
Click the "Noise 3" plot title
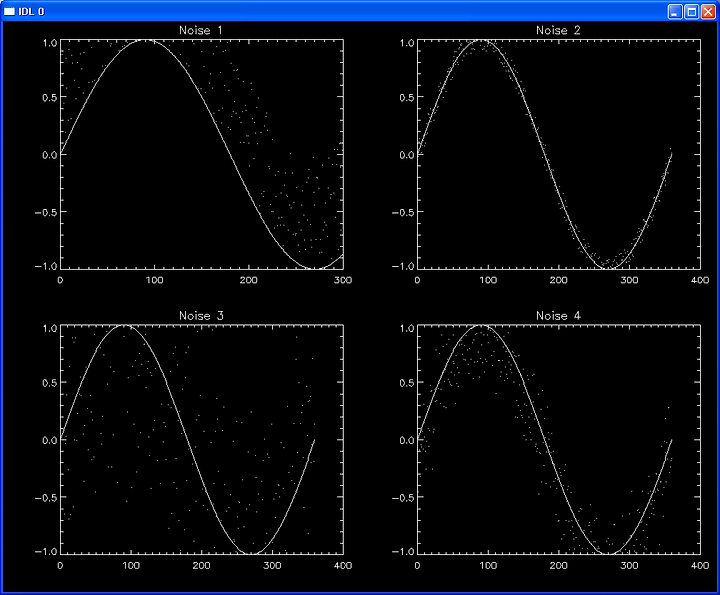[x=201, y=316]
